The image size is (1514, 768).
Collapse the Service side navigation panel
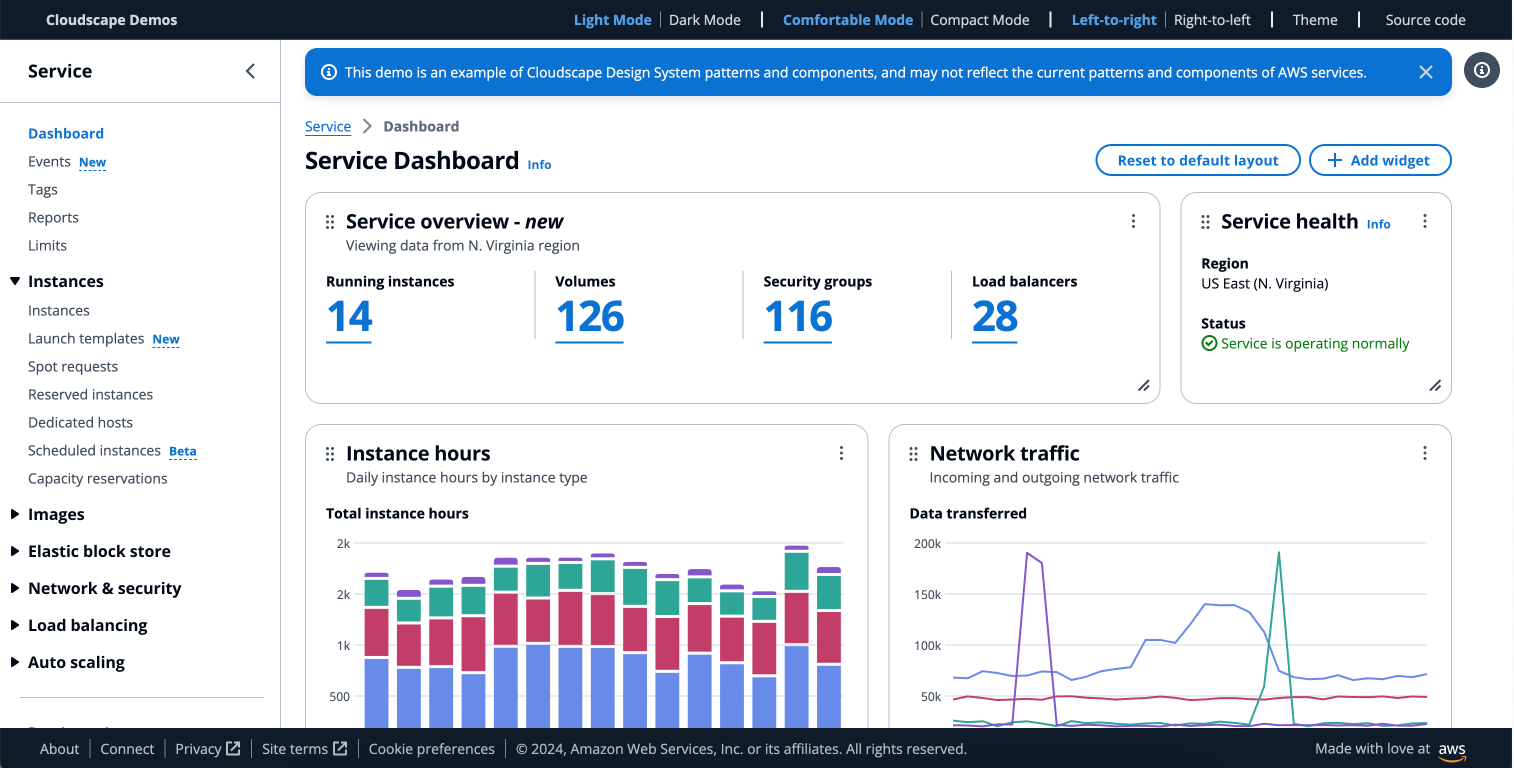pos(250,71)
